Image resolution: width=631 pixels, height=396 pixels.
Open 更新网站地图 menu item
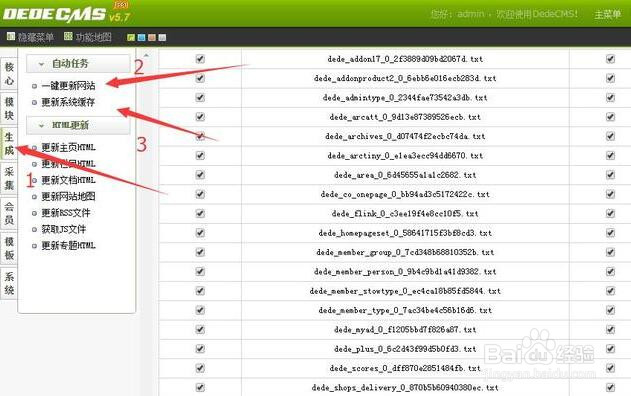[x=68, y=196]
